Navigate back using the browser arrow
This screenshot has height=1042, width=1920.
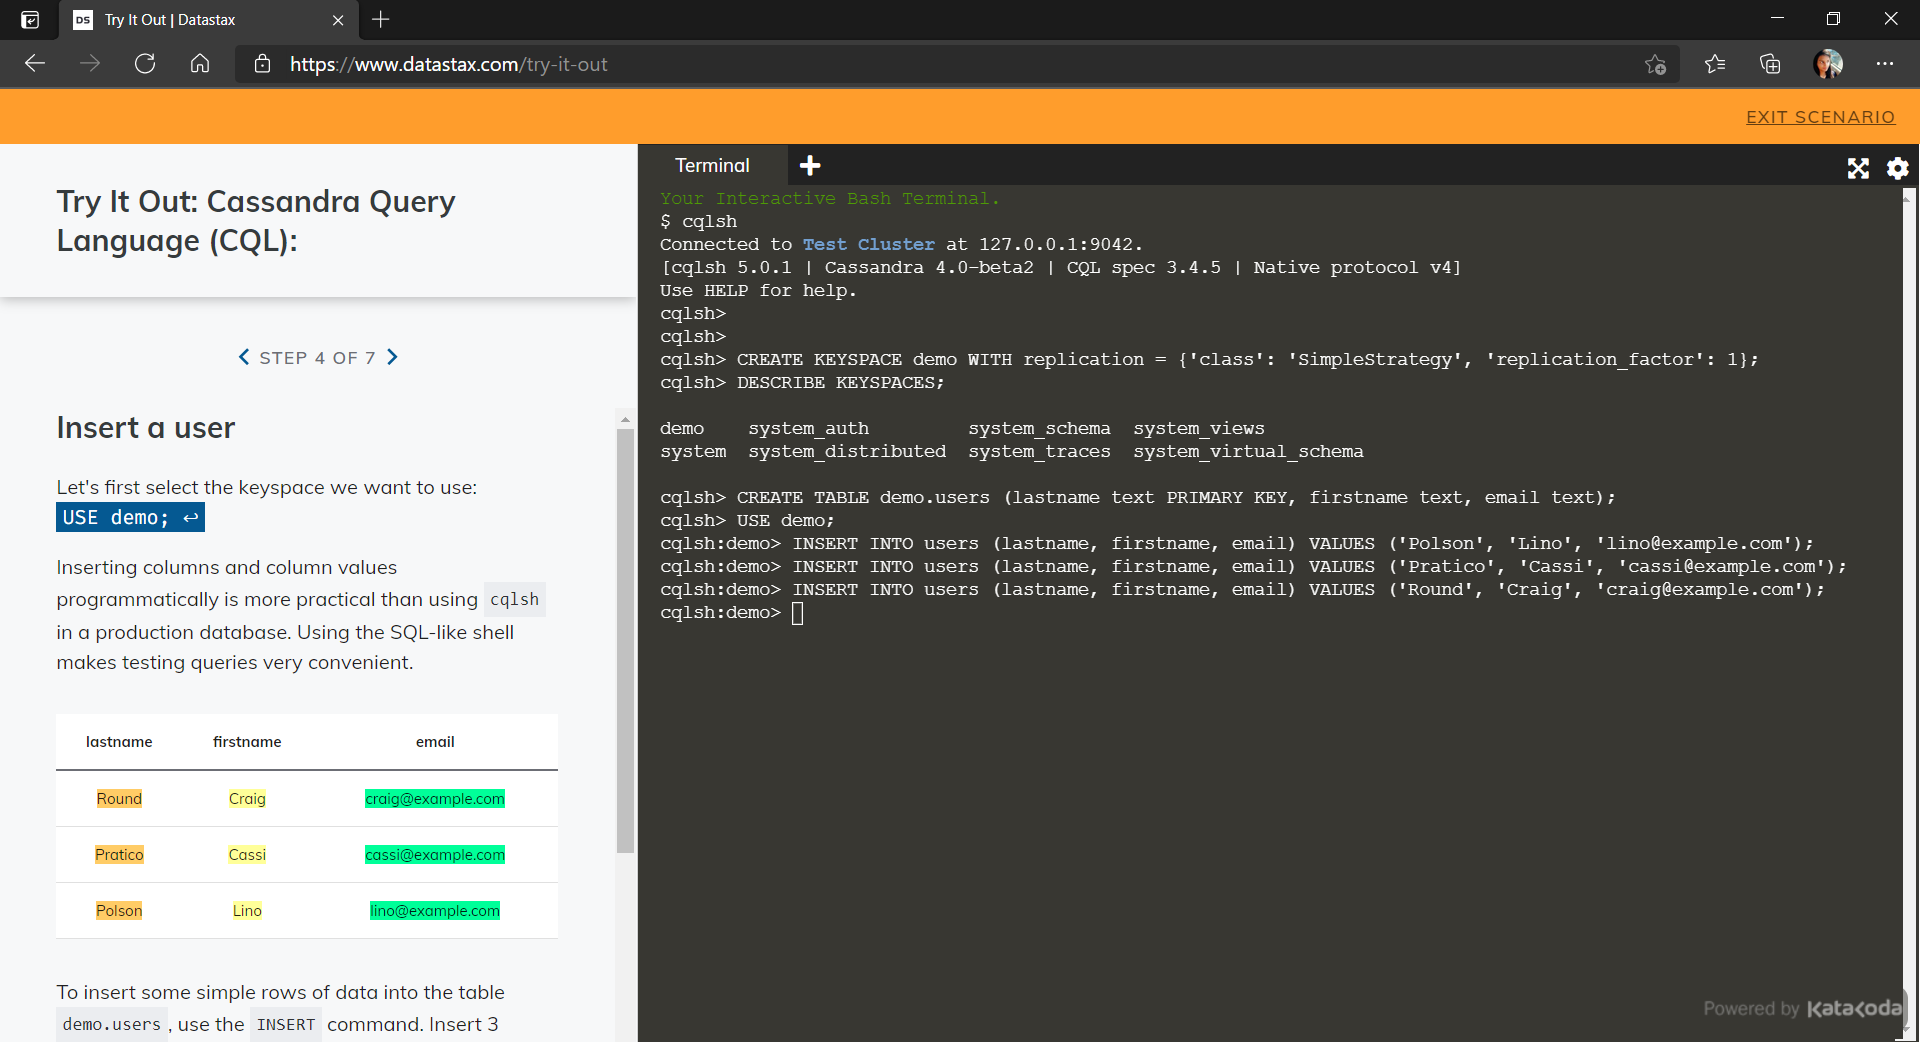click(x=34, y=63)
